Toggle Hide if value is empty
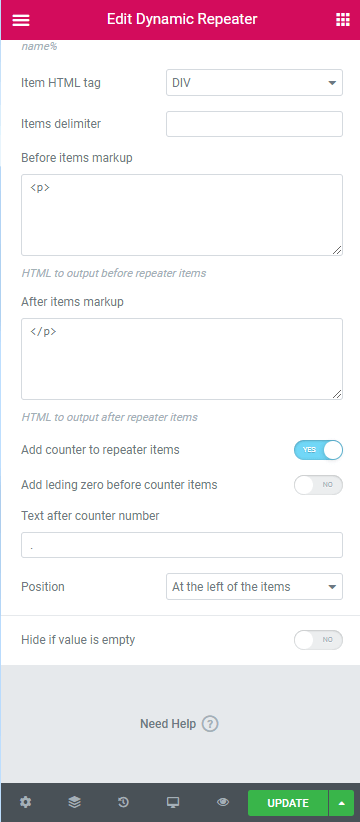 pos(318,640)
